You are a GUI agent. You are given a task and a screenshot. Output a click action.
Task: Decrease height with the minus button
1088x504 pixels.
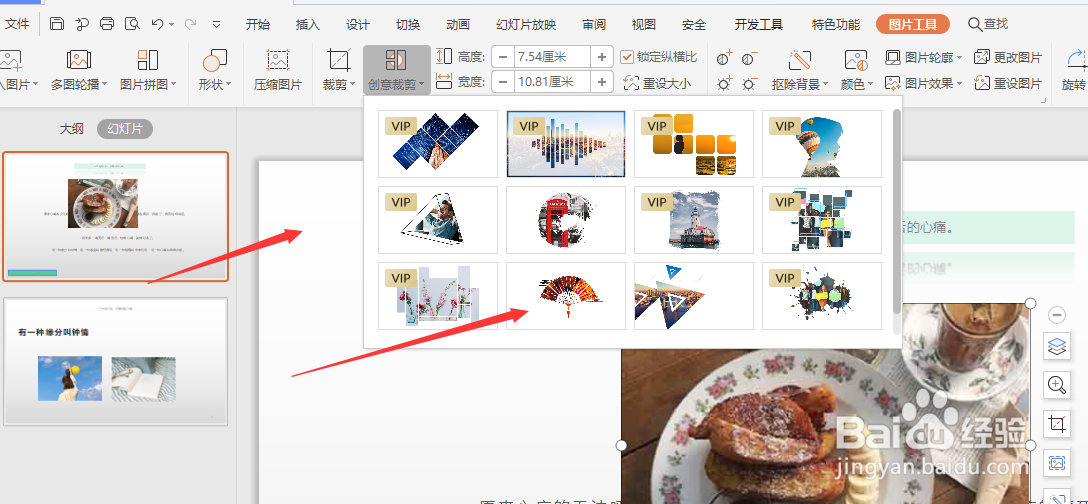[x=502, y=57]
